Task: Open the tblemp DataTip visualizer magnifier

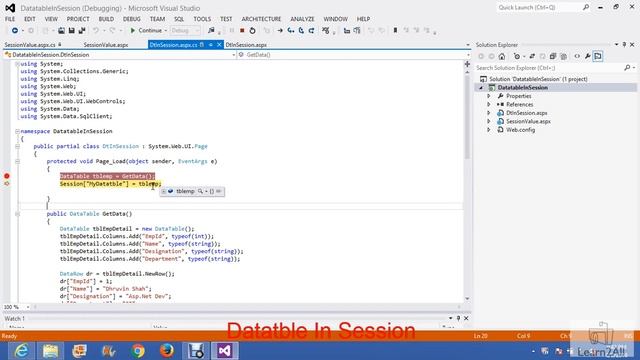Action: [200, 191]
